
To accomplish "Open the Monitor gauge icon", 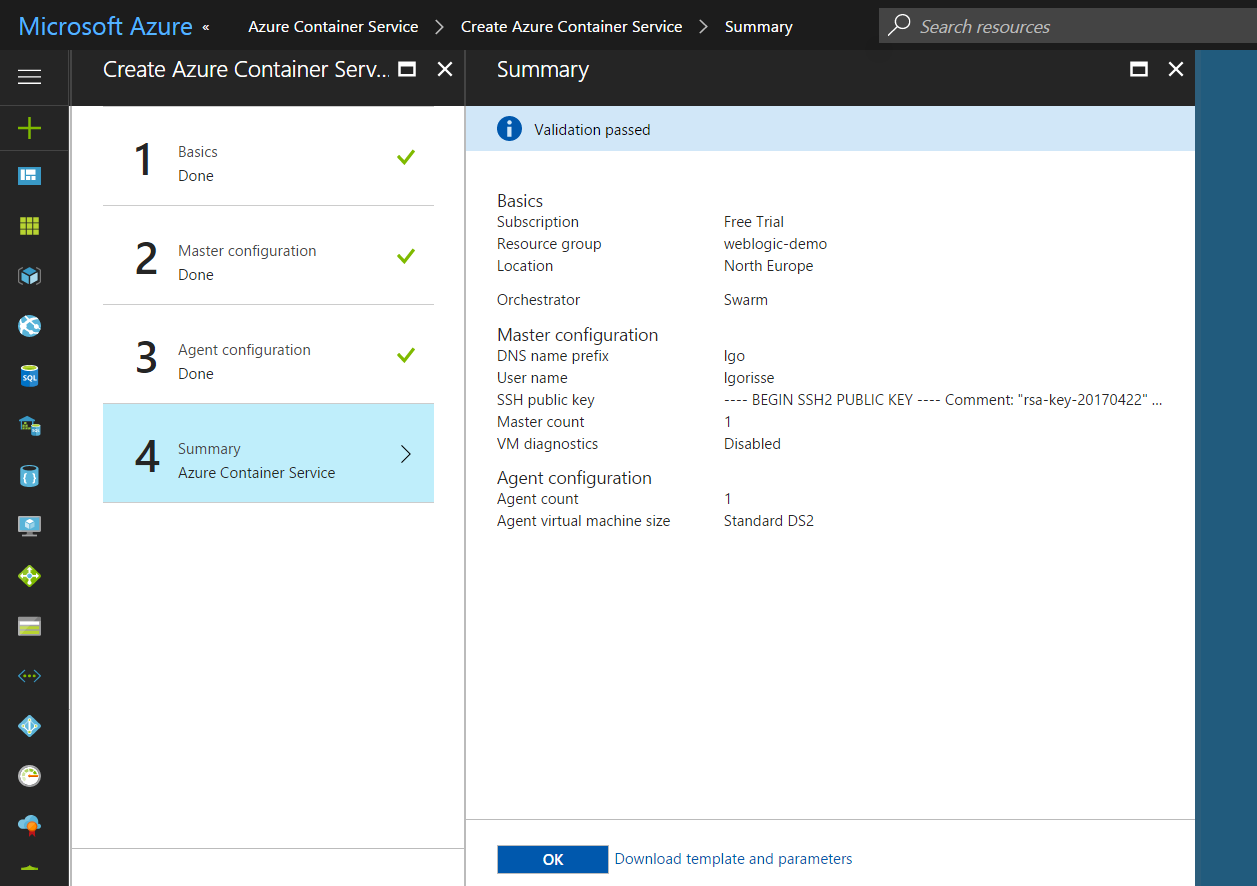I will 30,776.
